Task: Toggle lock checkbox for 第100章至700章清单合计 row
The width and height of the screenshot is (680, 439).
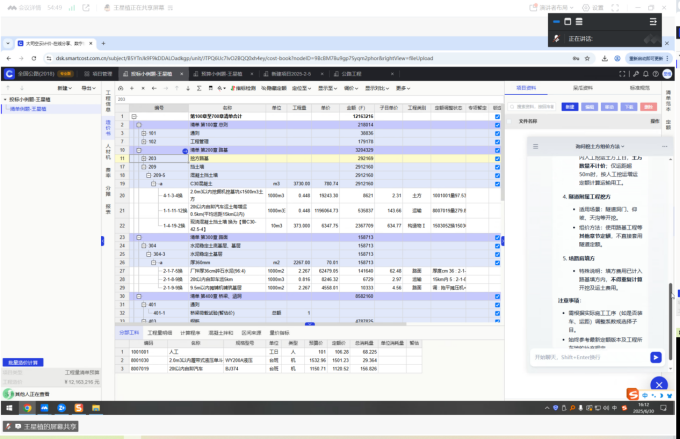Action: (497, 117)
